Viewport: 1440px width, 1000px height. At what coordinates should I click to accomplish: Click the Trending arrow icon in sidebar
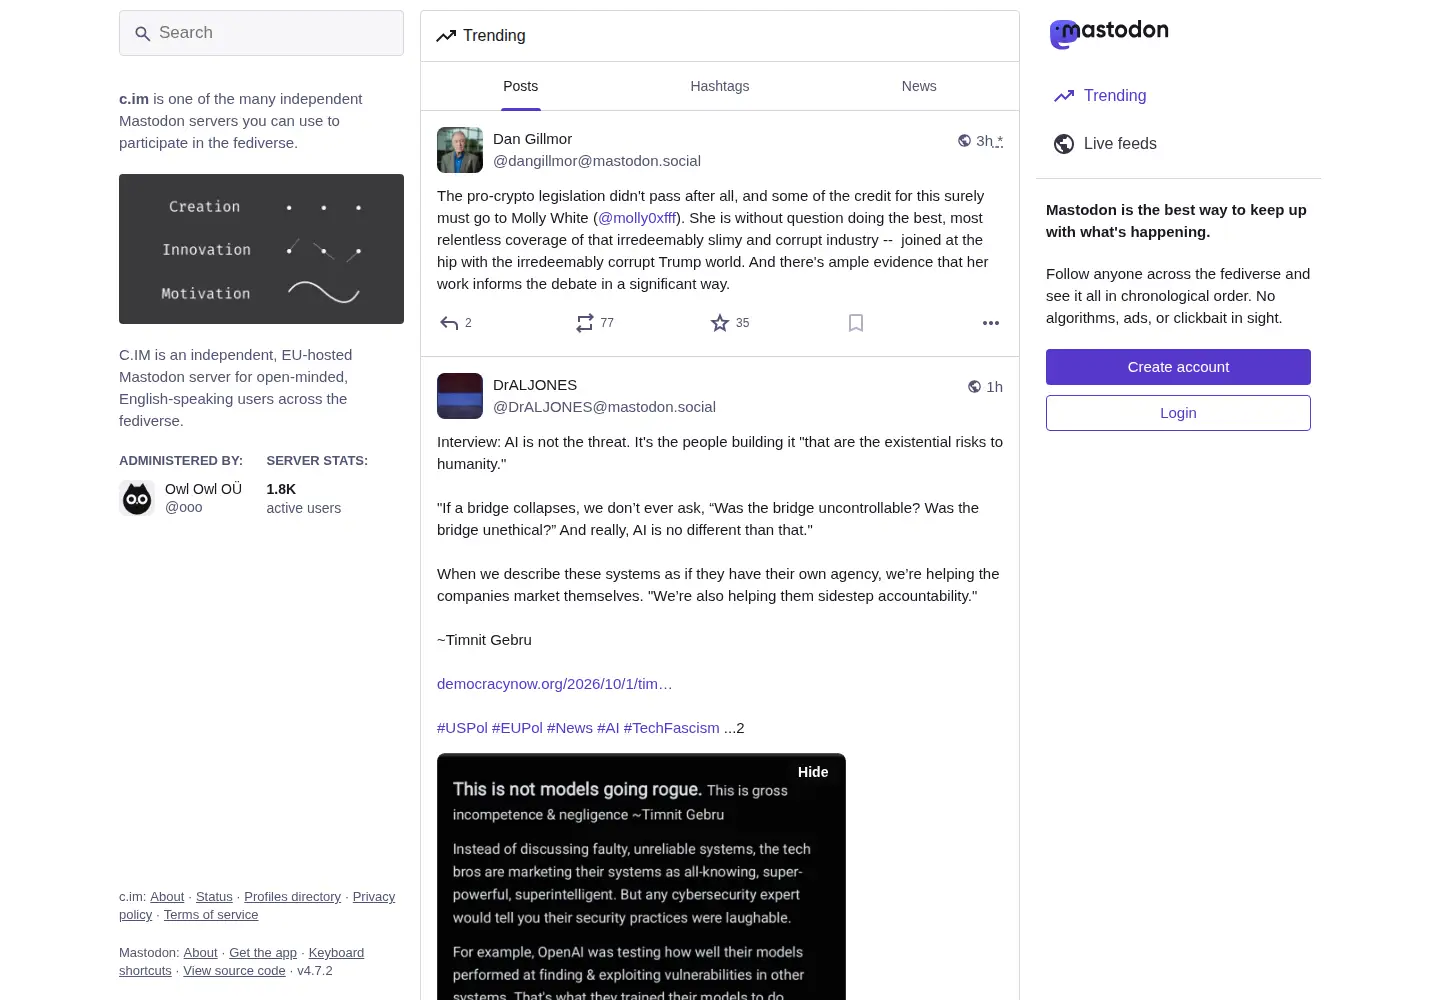click(1064, 96)
